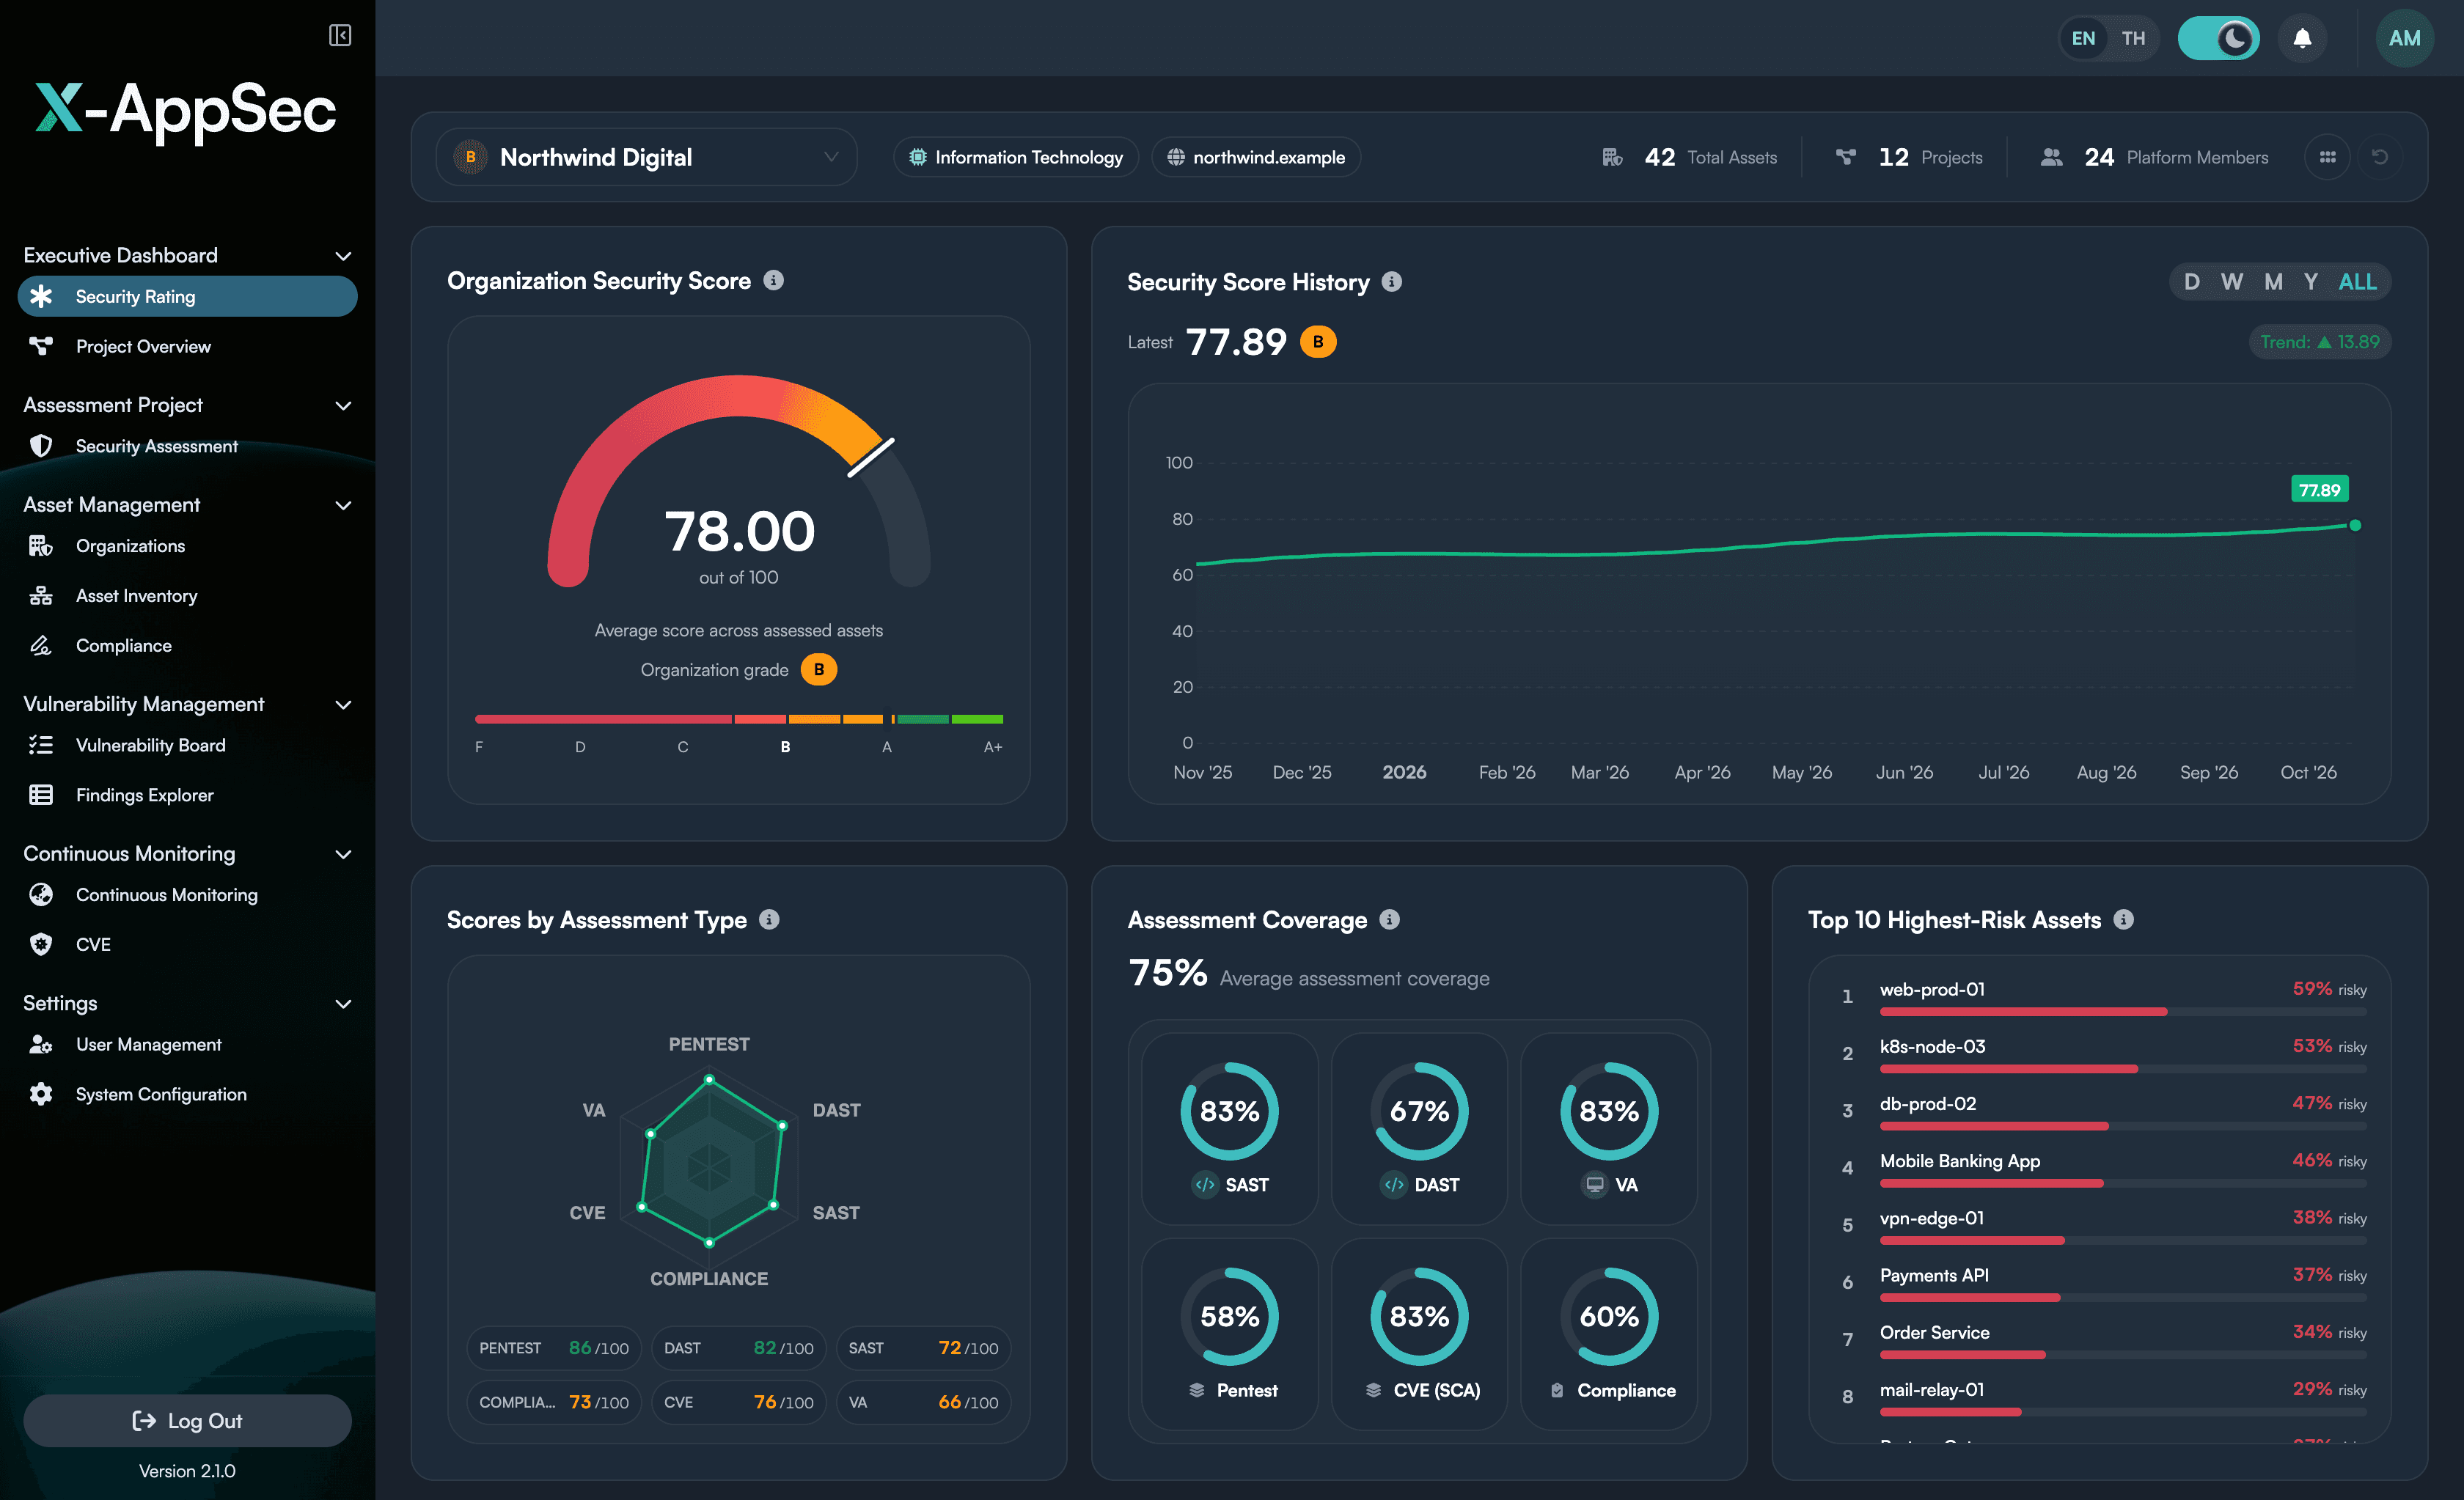
Task: Click the System Configuration gear icon
Action: point(41,1095)
